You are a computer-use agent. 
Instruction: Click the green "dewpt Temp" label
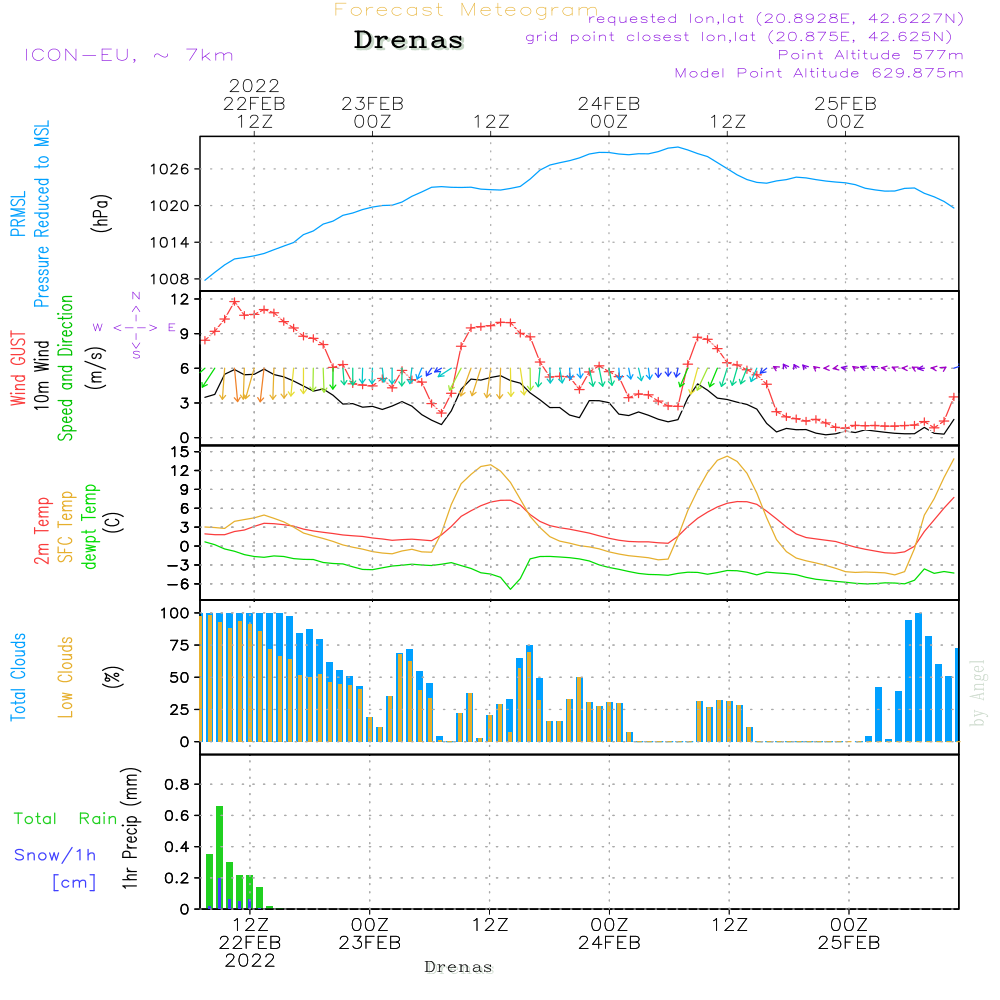[90, 526]
